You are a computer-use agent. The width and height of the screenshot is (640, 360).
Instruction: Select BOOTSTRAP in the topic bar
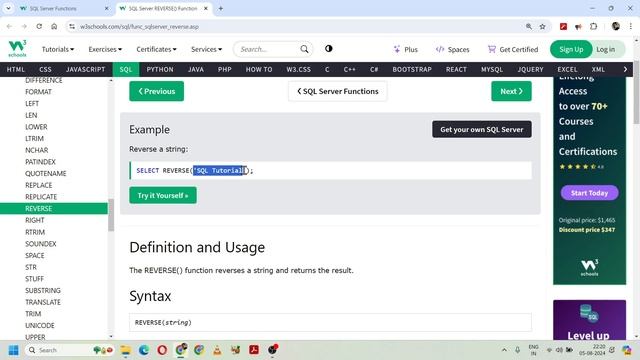[412, 69]
